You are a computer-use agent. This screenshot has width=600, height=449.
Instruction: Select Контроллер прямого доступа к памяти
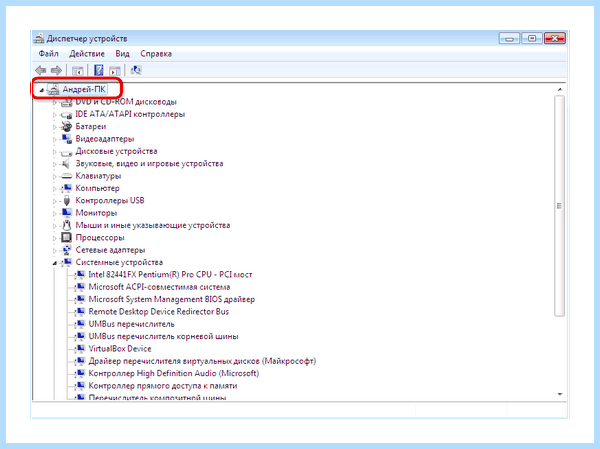163,385
